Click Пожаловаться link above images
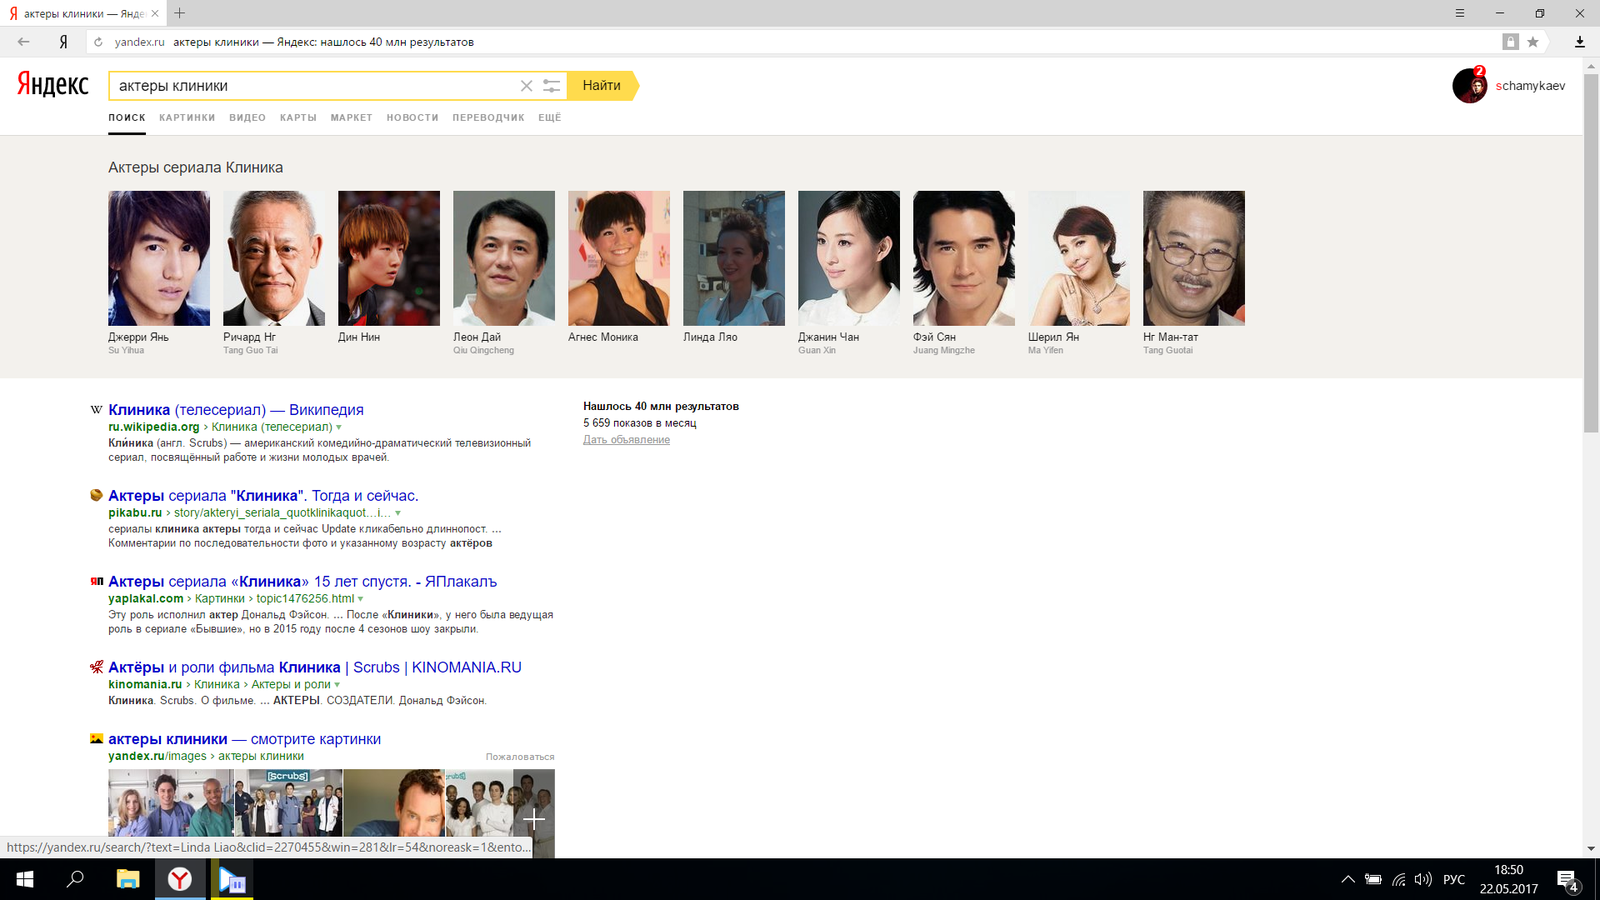1600x900 pixels. click(520, 757)
